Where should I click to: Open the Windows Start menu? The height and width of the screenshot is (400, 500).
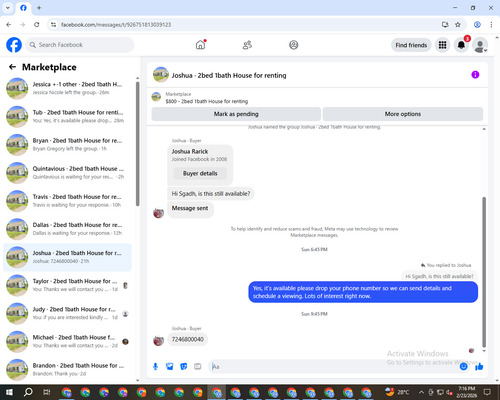click(x=9, y=392)
